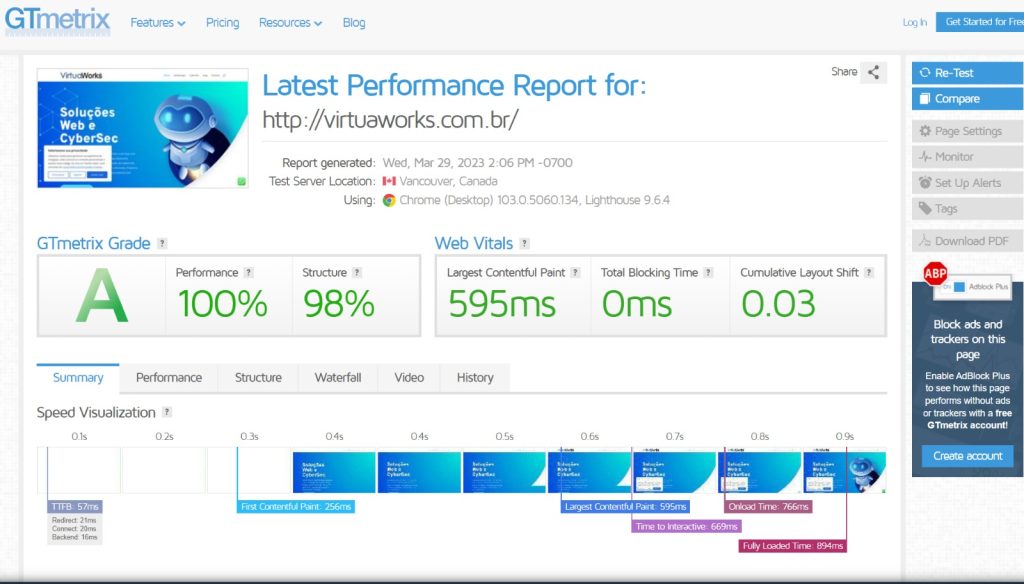Click the website screenshot thumbnail
The image size is (1024, 584).
point(142,128)
